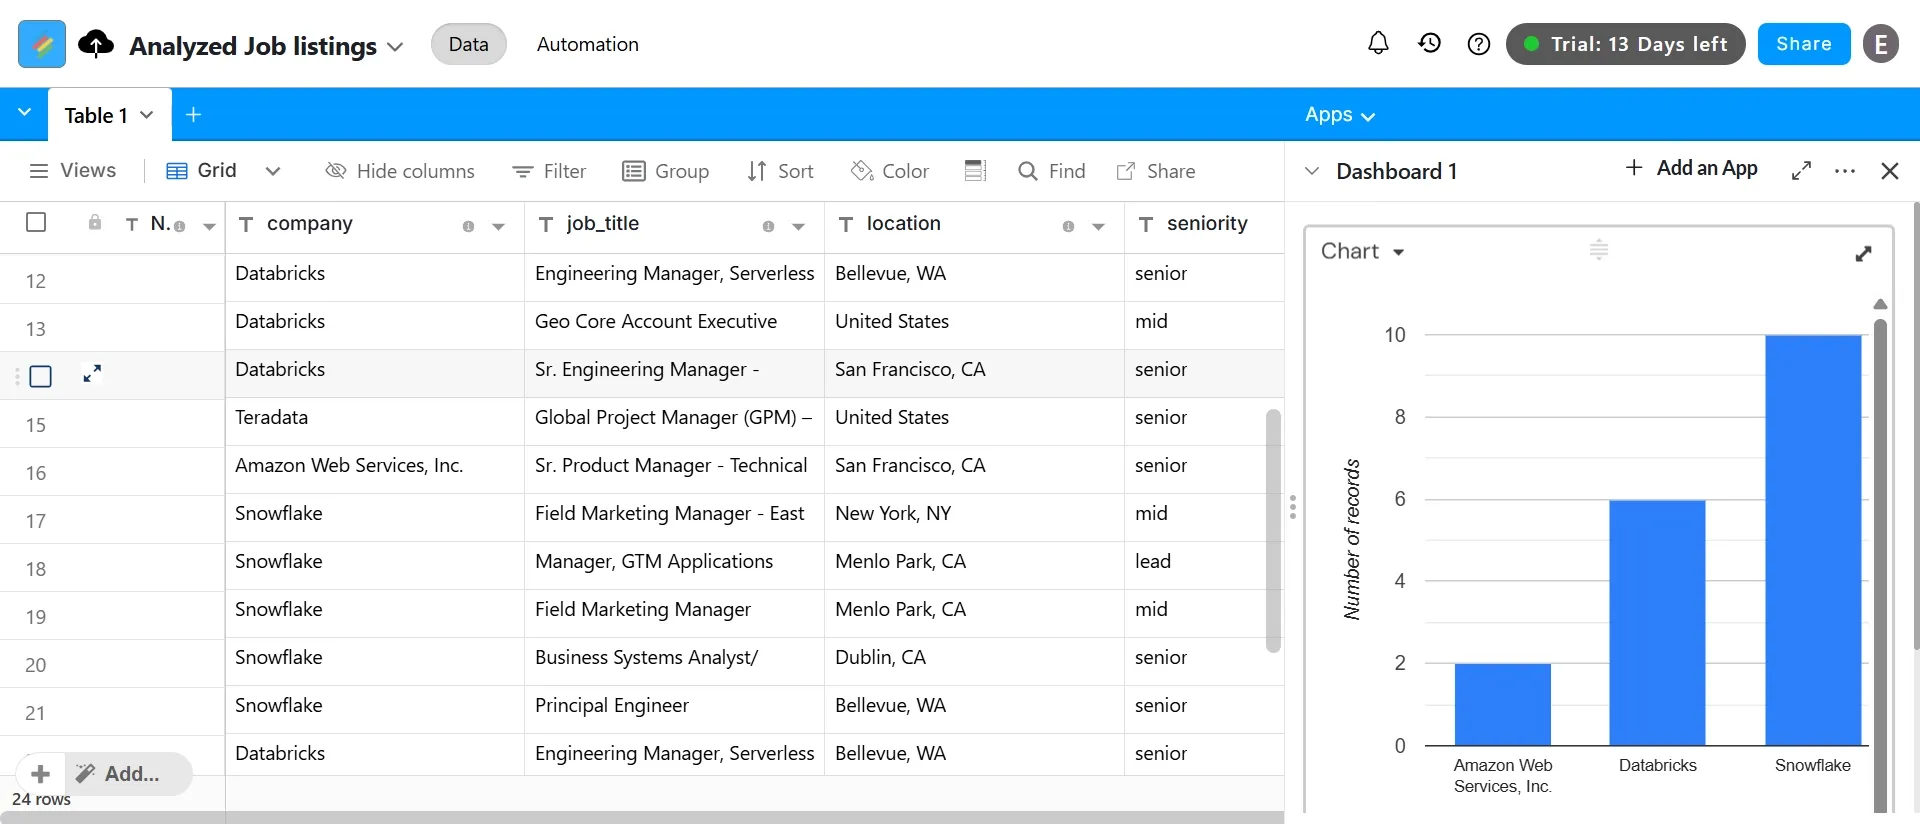Viewport: 1920px width, 824px height.
Task: Open the help question mark icon
Action: [1479, 44]
